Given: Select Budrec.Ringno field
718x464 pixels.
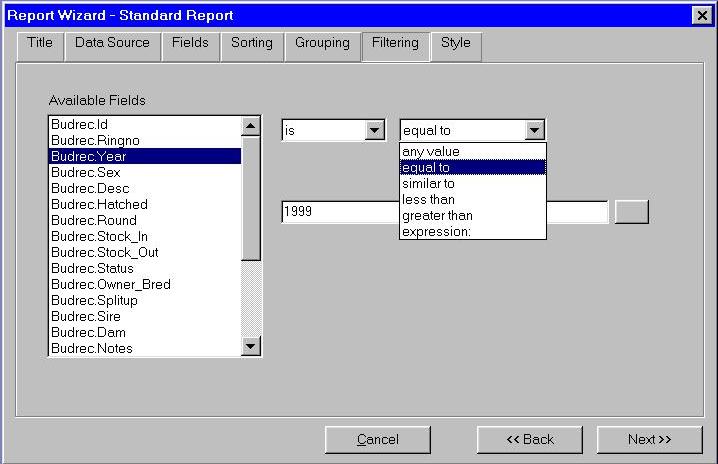Looking at the screenshot, I should pyautogui.click(x=145, y=141).
